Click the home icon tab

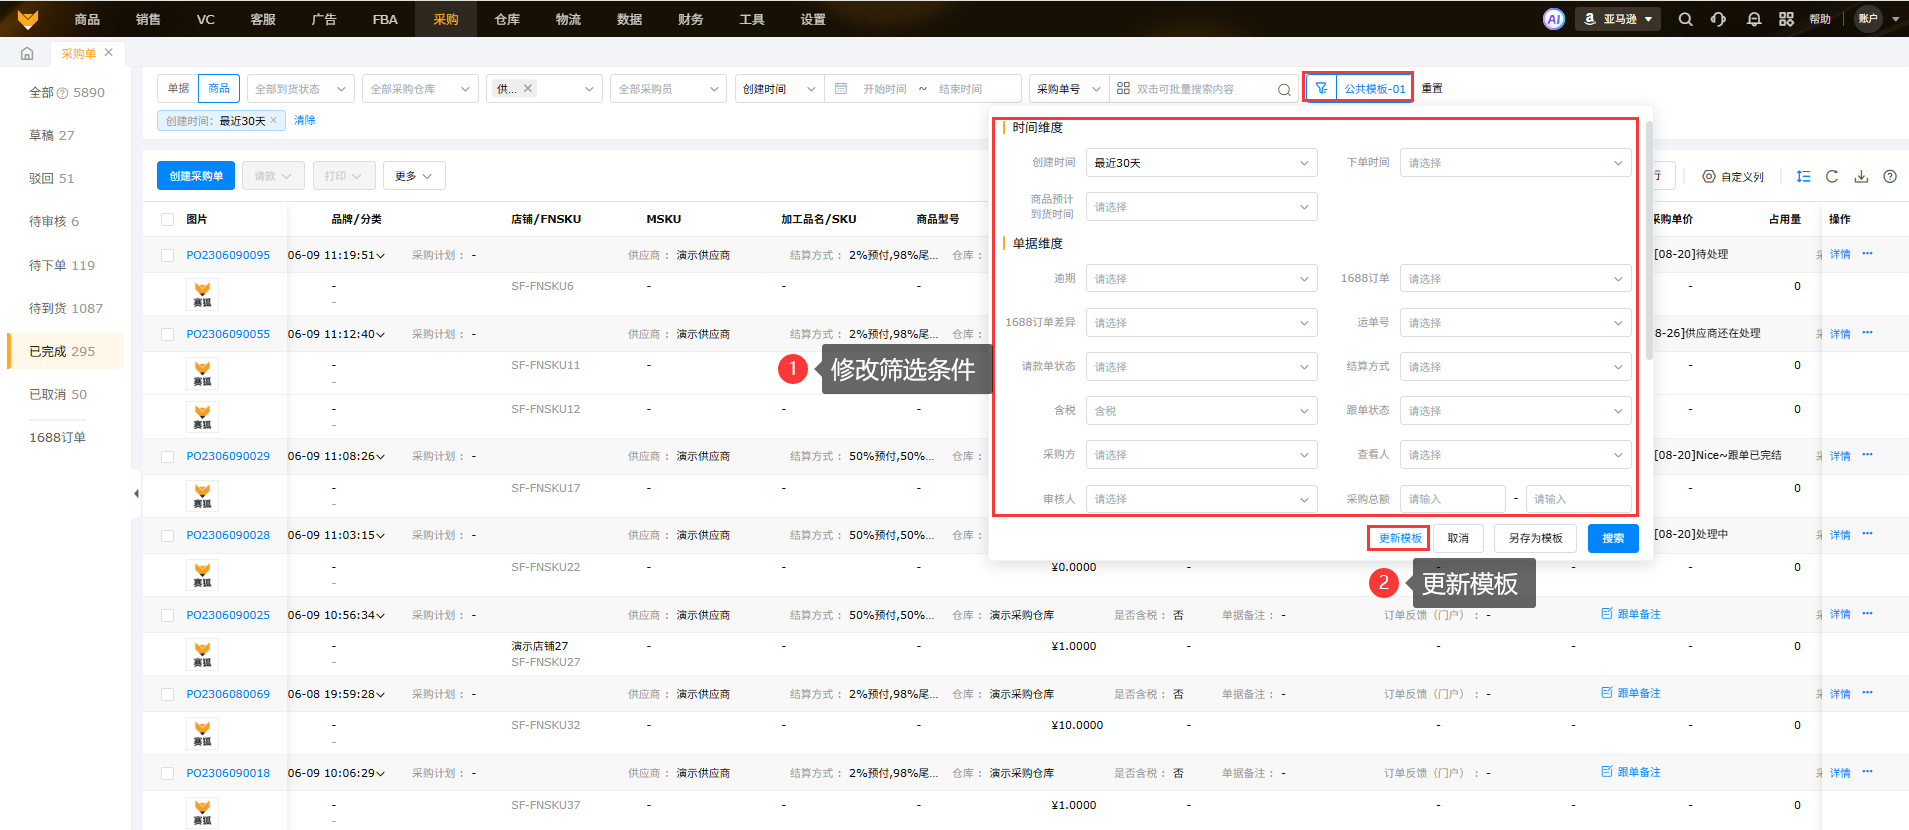(x=27, y=53)
